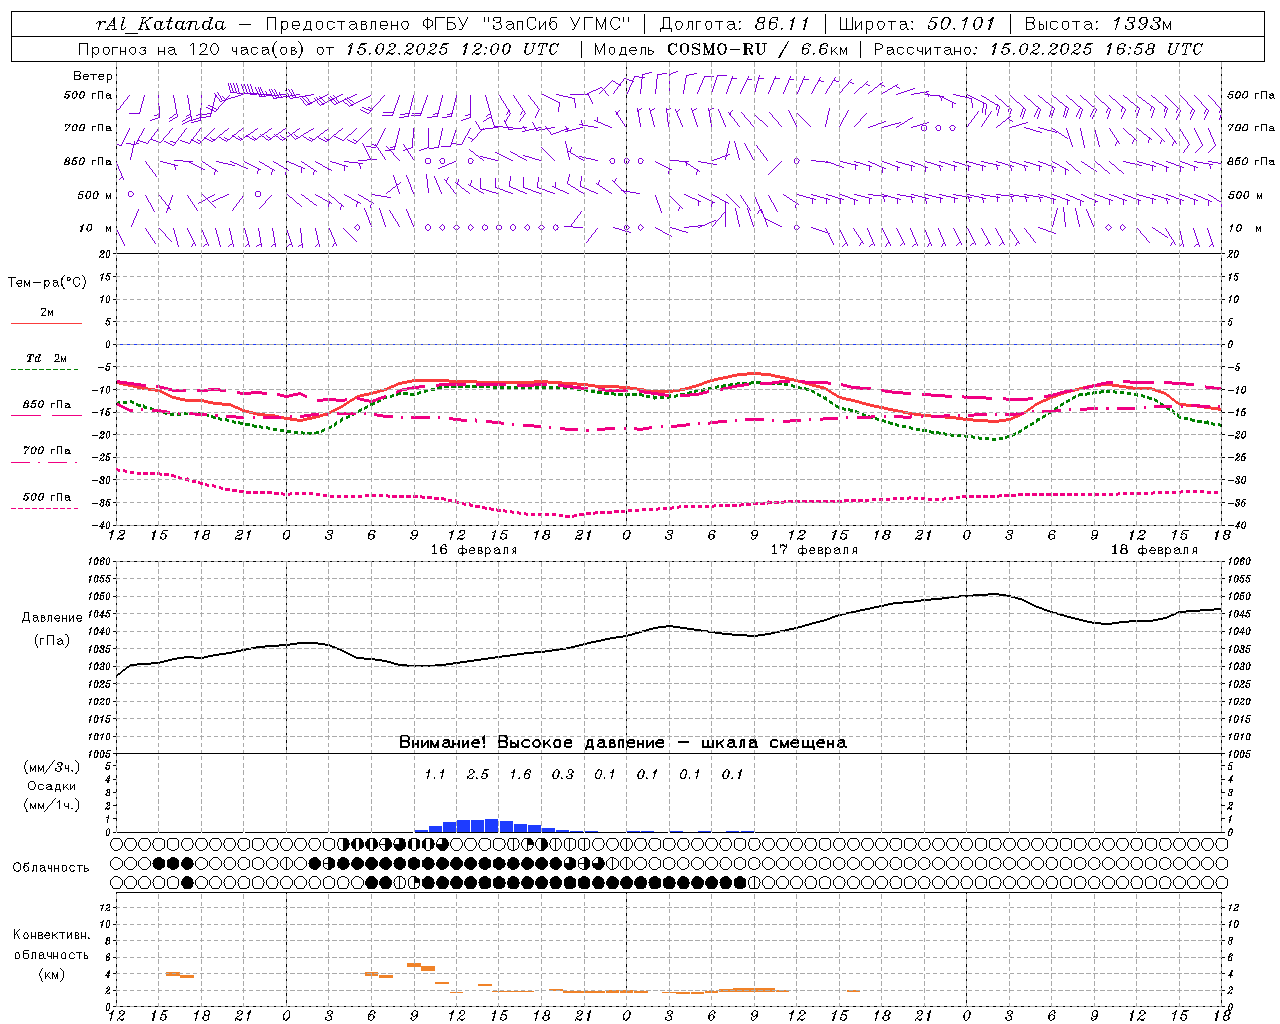Select the date label 18 февраля
Viewport: 1280px width, 1024px height.
(1154, 550)
